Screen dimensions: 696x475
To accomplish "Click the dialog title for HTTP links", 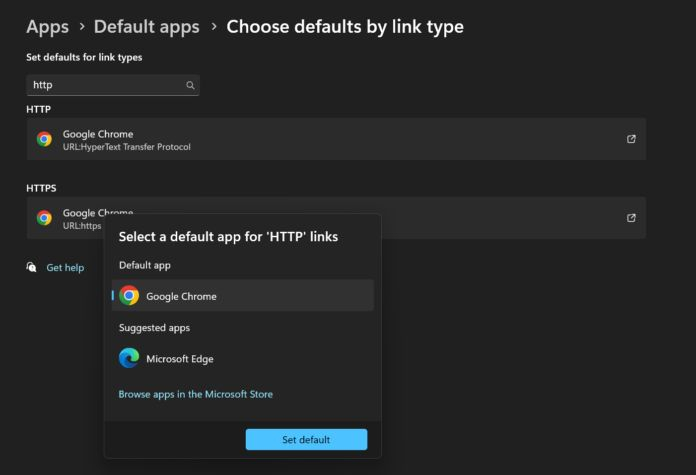I will [x=228, y=237].
